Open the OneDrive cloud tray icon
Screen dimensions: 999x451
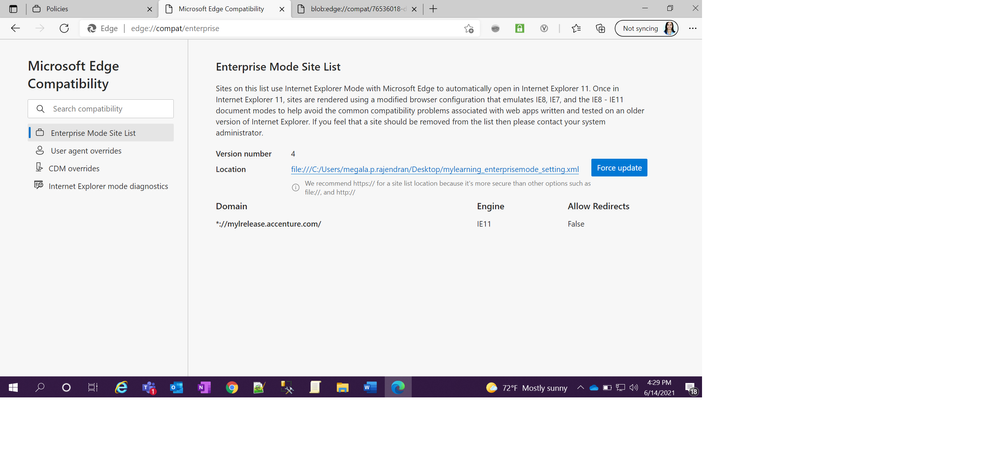[x=594, y=388]
